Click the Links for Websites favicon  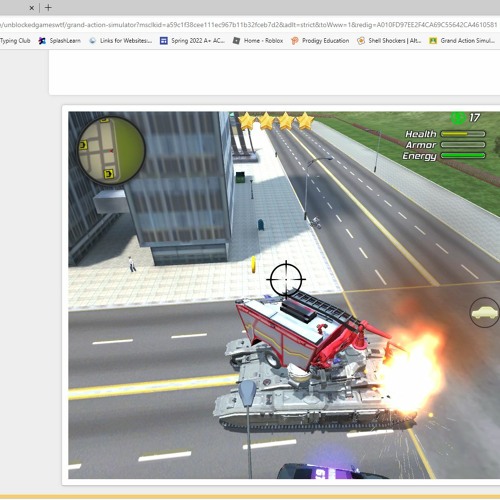(93, 41)
